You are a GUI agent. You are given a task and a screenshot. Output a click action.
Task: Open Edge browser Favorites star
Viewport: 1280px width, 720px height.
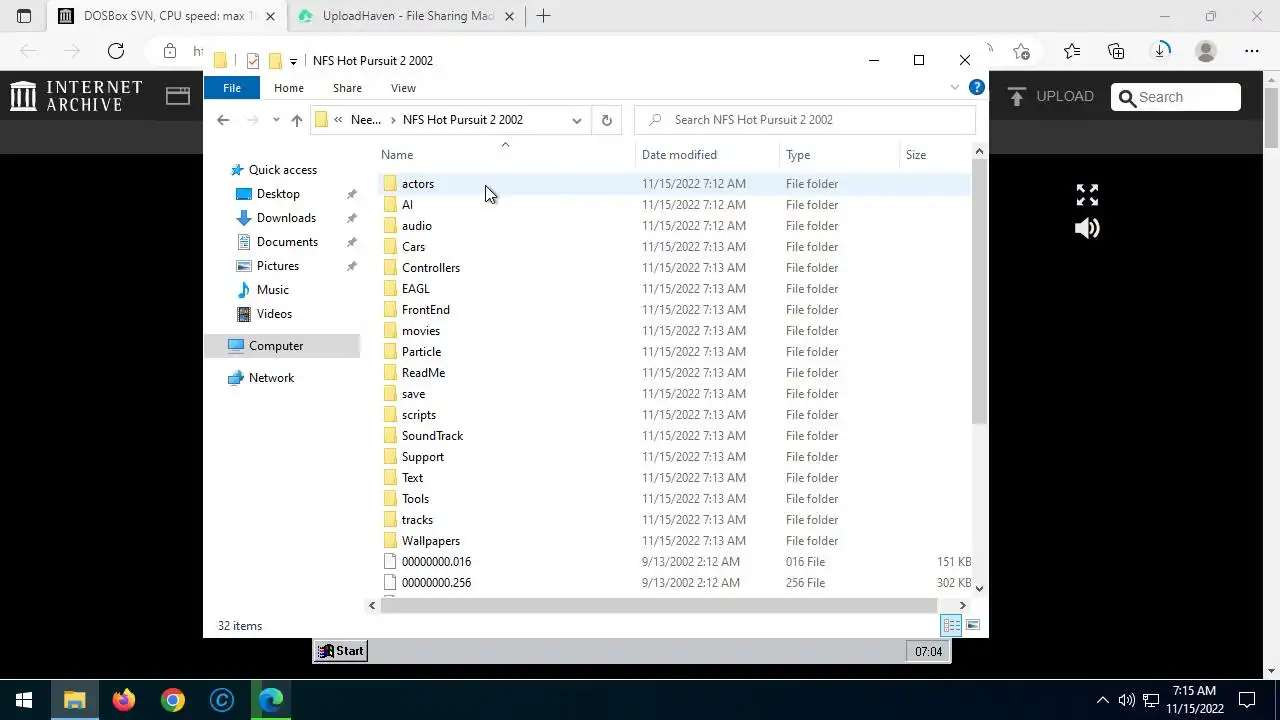tap(1072, 51)
